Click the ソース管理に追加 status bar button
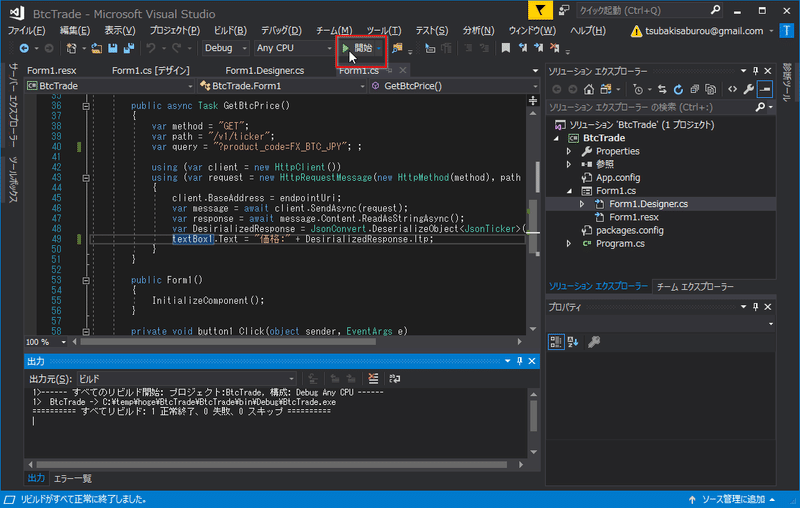 (732, 499)
